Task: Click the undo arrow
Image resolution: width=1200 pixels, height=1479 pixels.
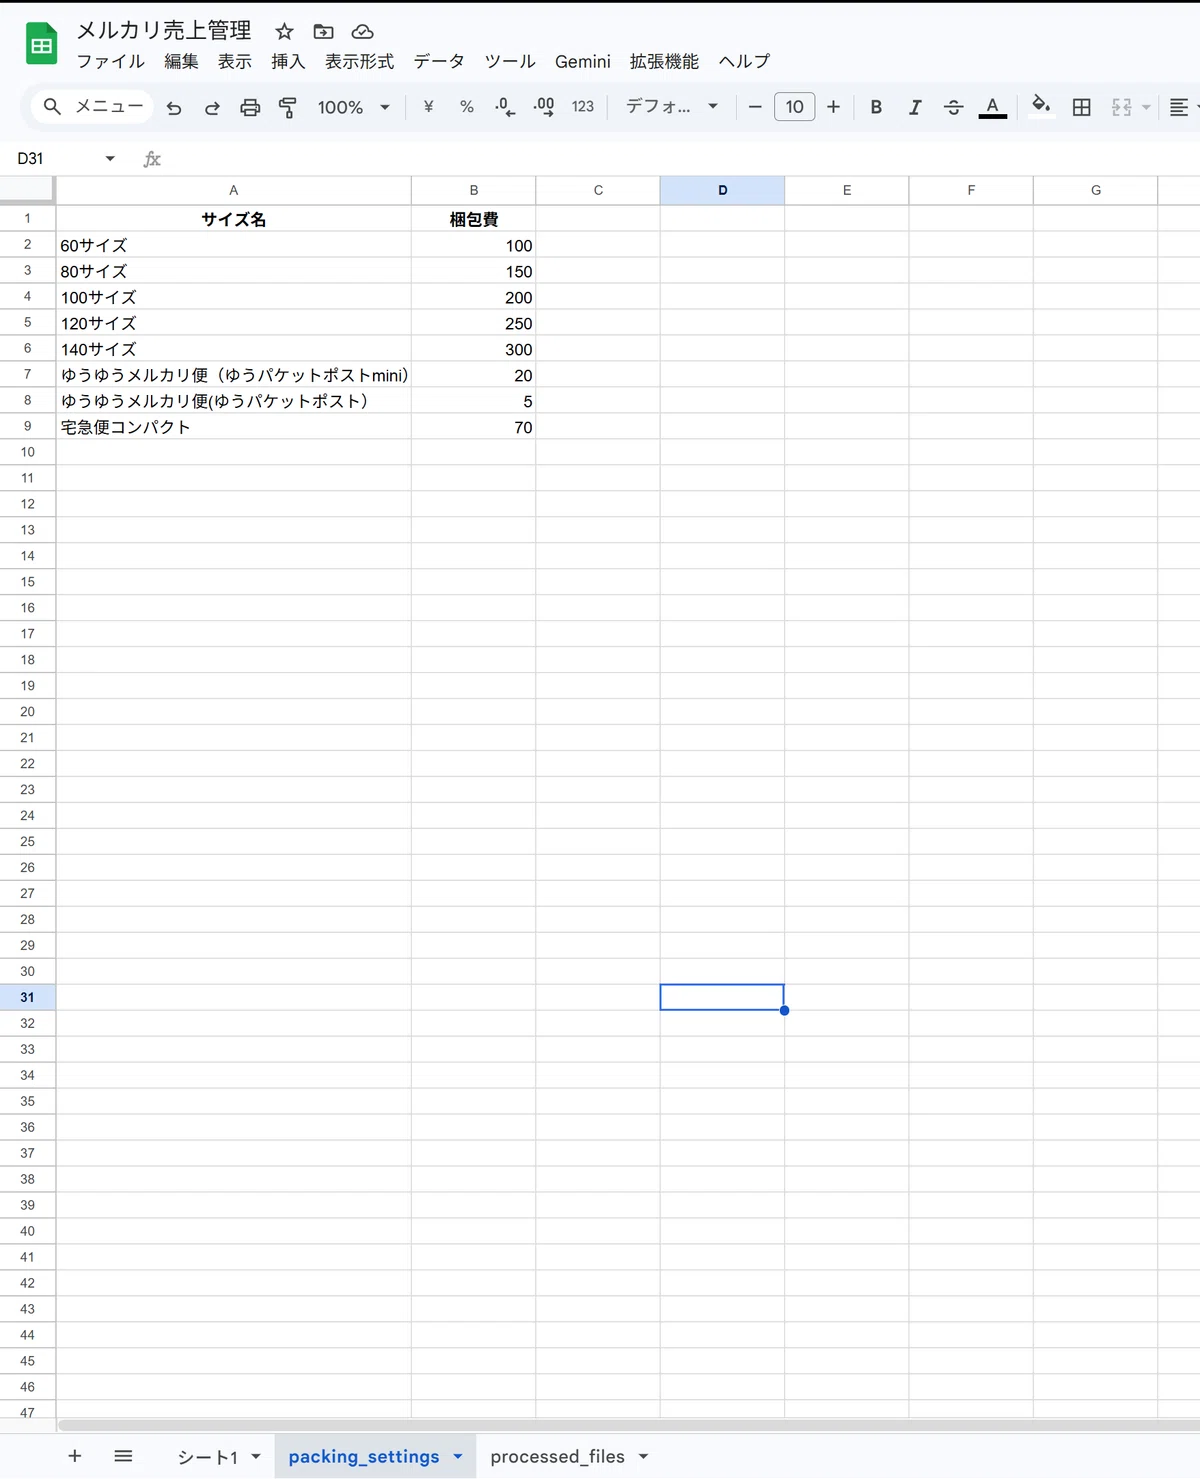Action: point(174,107)
